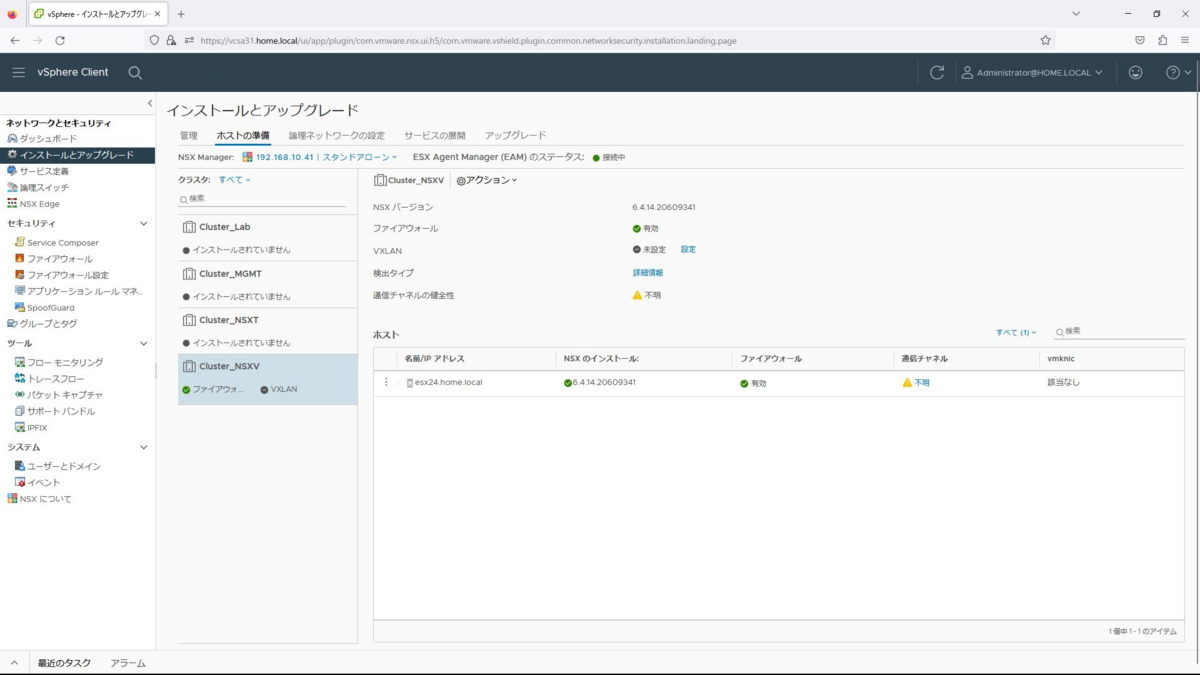This screenshot has height=675, width=1200.
Task: Open the help question mark menu
Action: pos(1178,73)
